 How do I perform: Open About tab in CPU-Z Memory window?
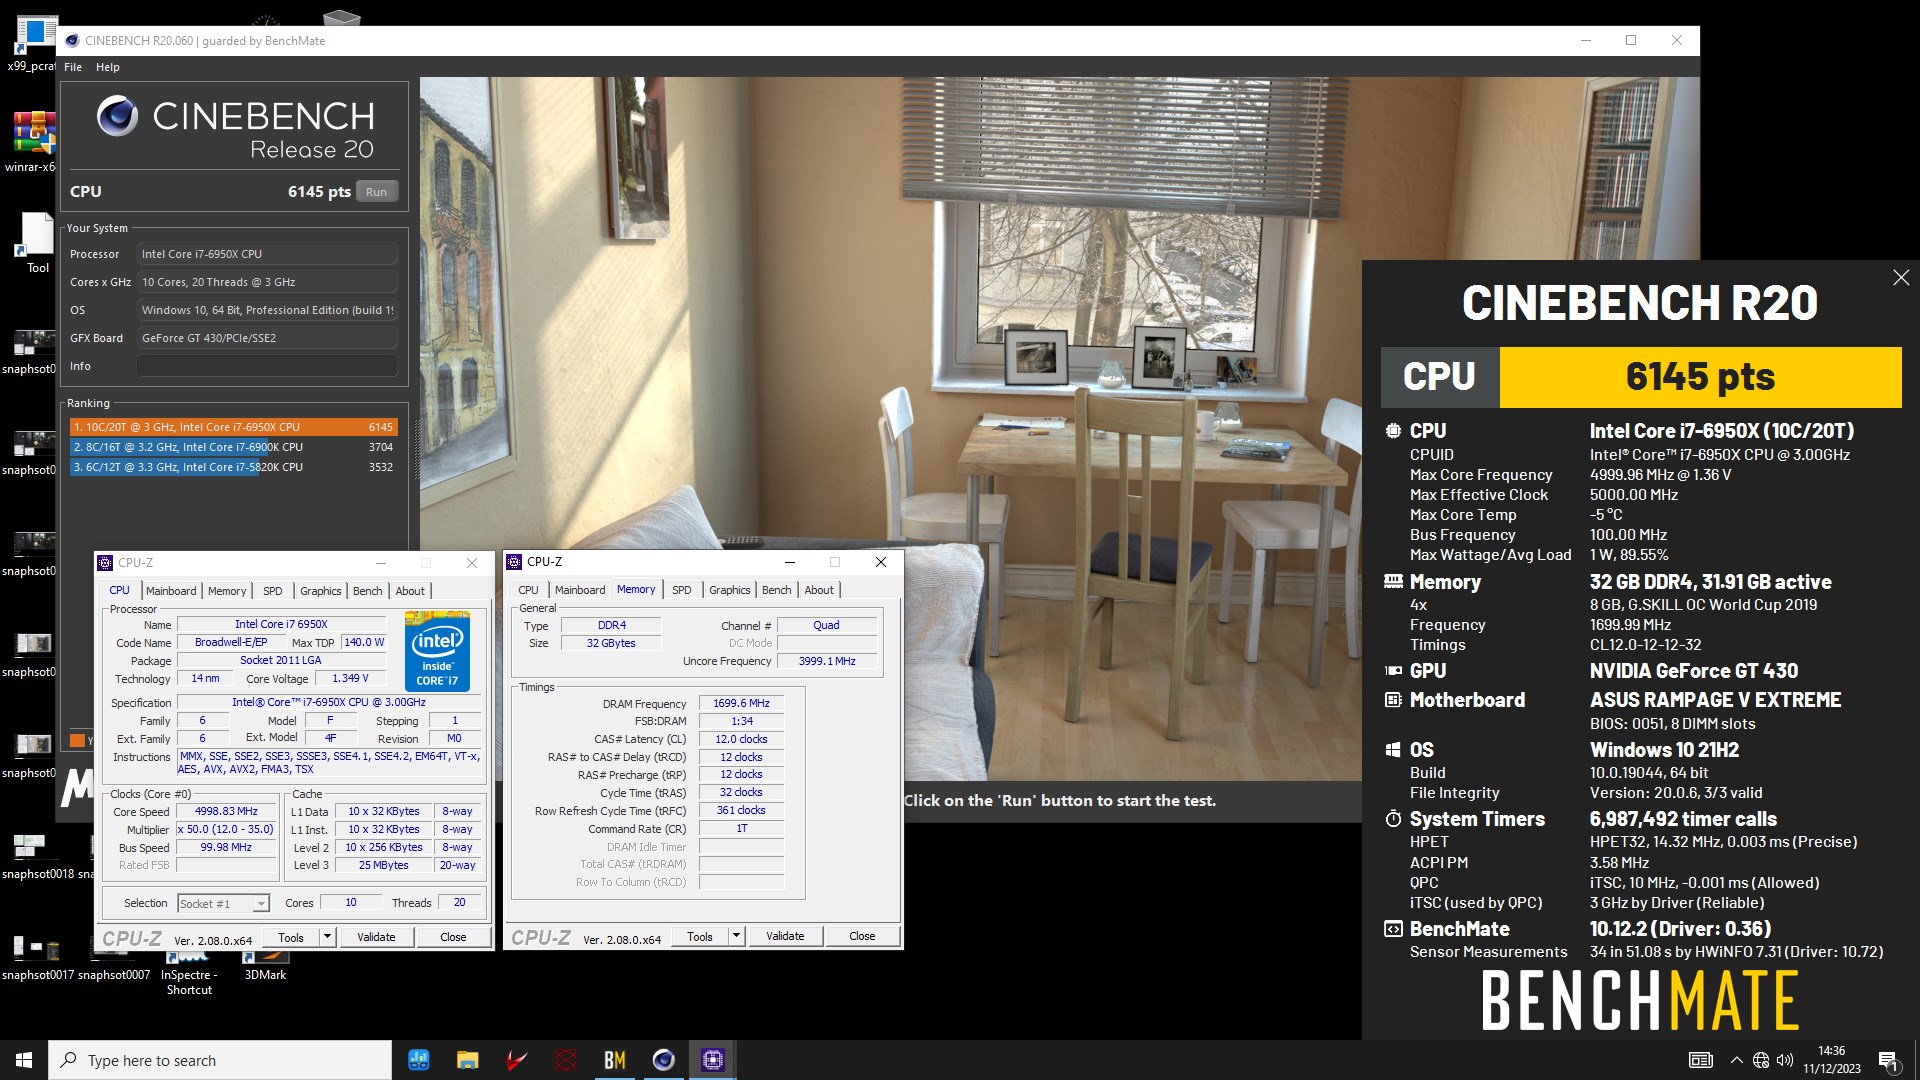tap(819, 590)
